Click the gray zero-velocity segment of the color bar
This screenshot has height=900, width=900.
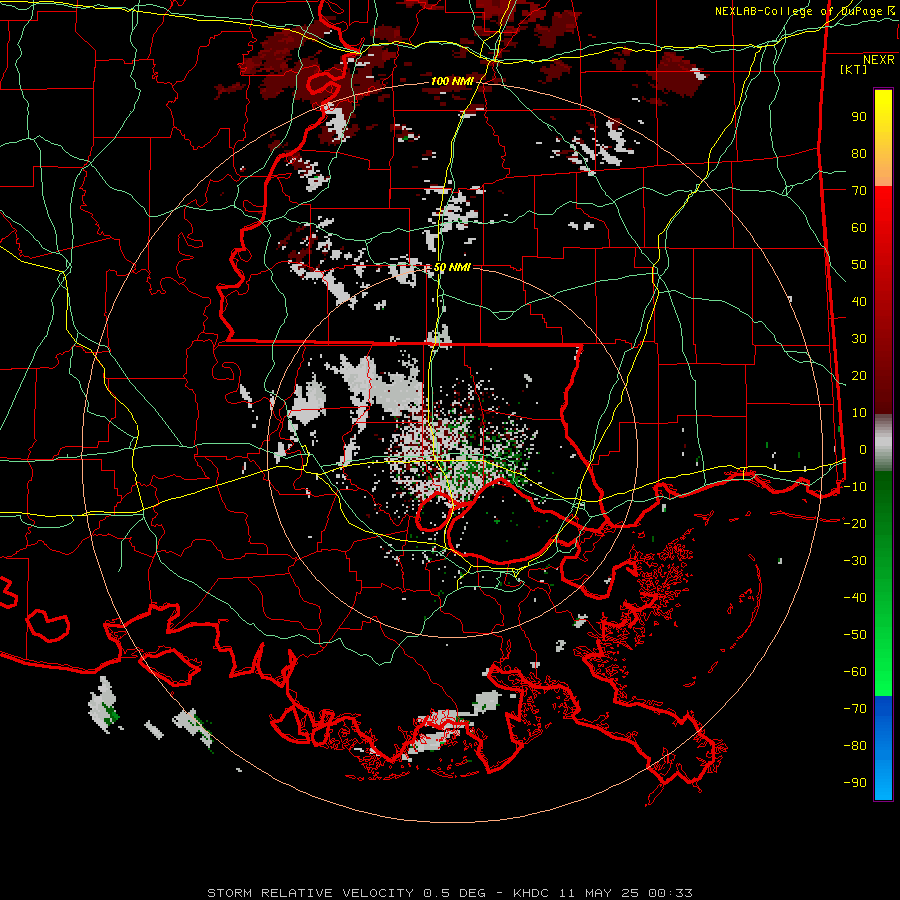click(x=883, y=443)
